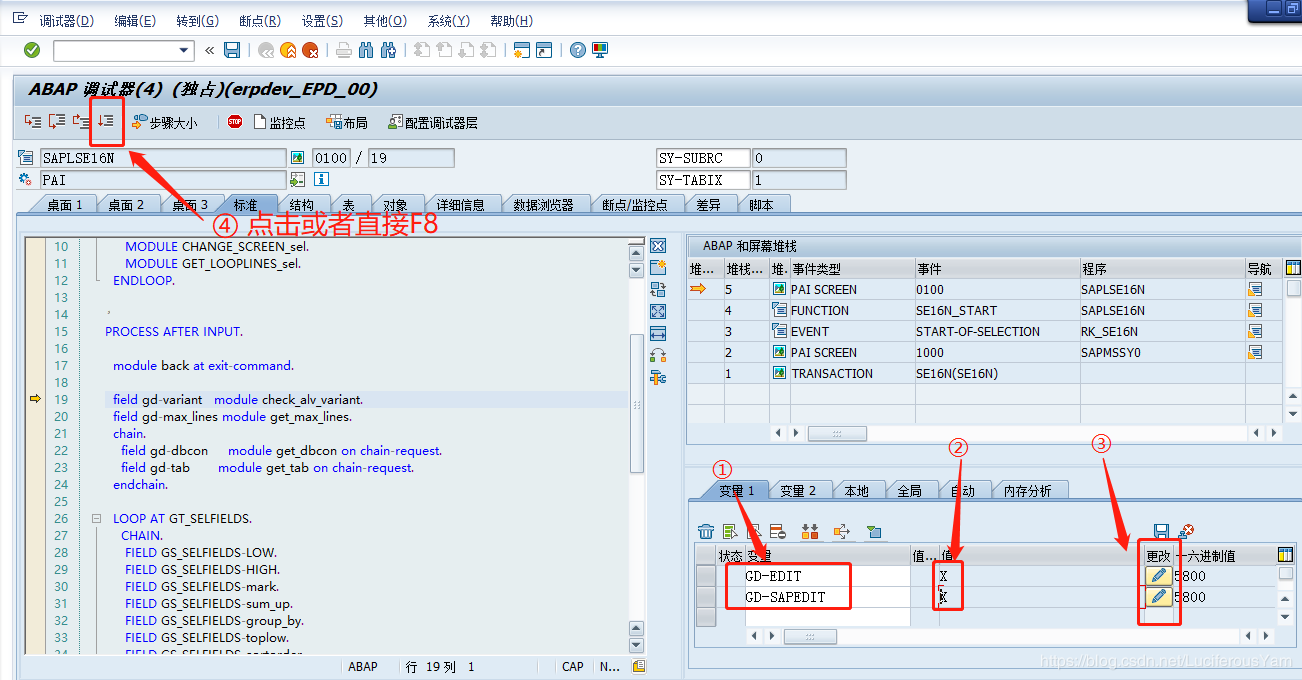The image size is (1302, 680).
Task: Switch to the 变量 2 tab
Action: 800,490
